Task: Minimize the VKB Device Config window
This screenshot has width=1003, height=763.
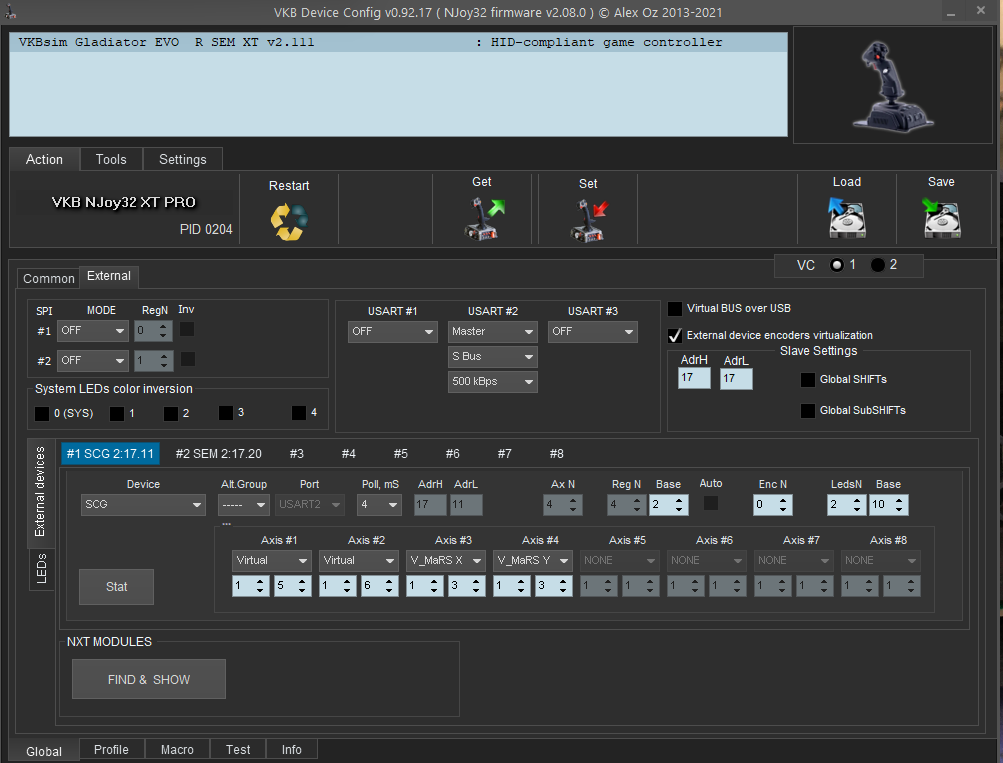Action: click(951, 12)
